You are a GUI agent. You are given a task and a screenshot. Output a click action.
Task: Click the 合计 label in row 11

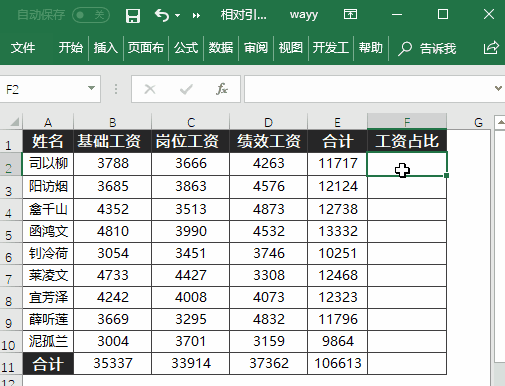pos(48,364)
